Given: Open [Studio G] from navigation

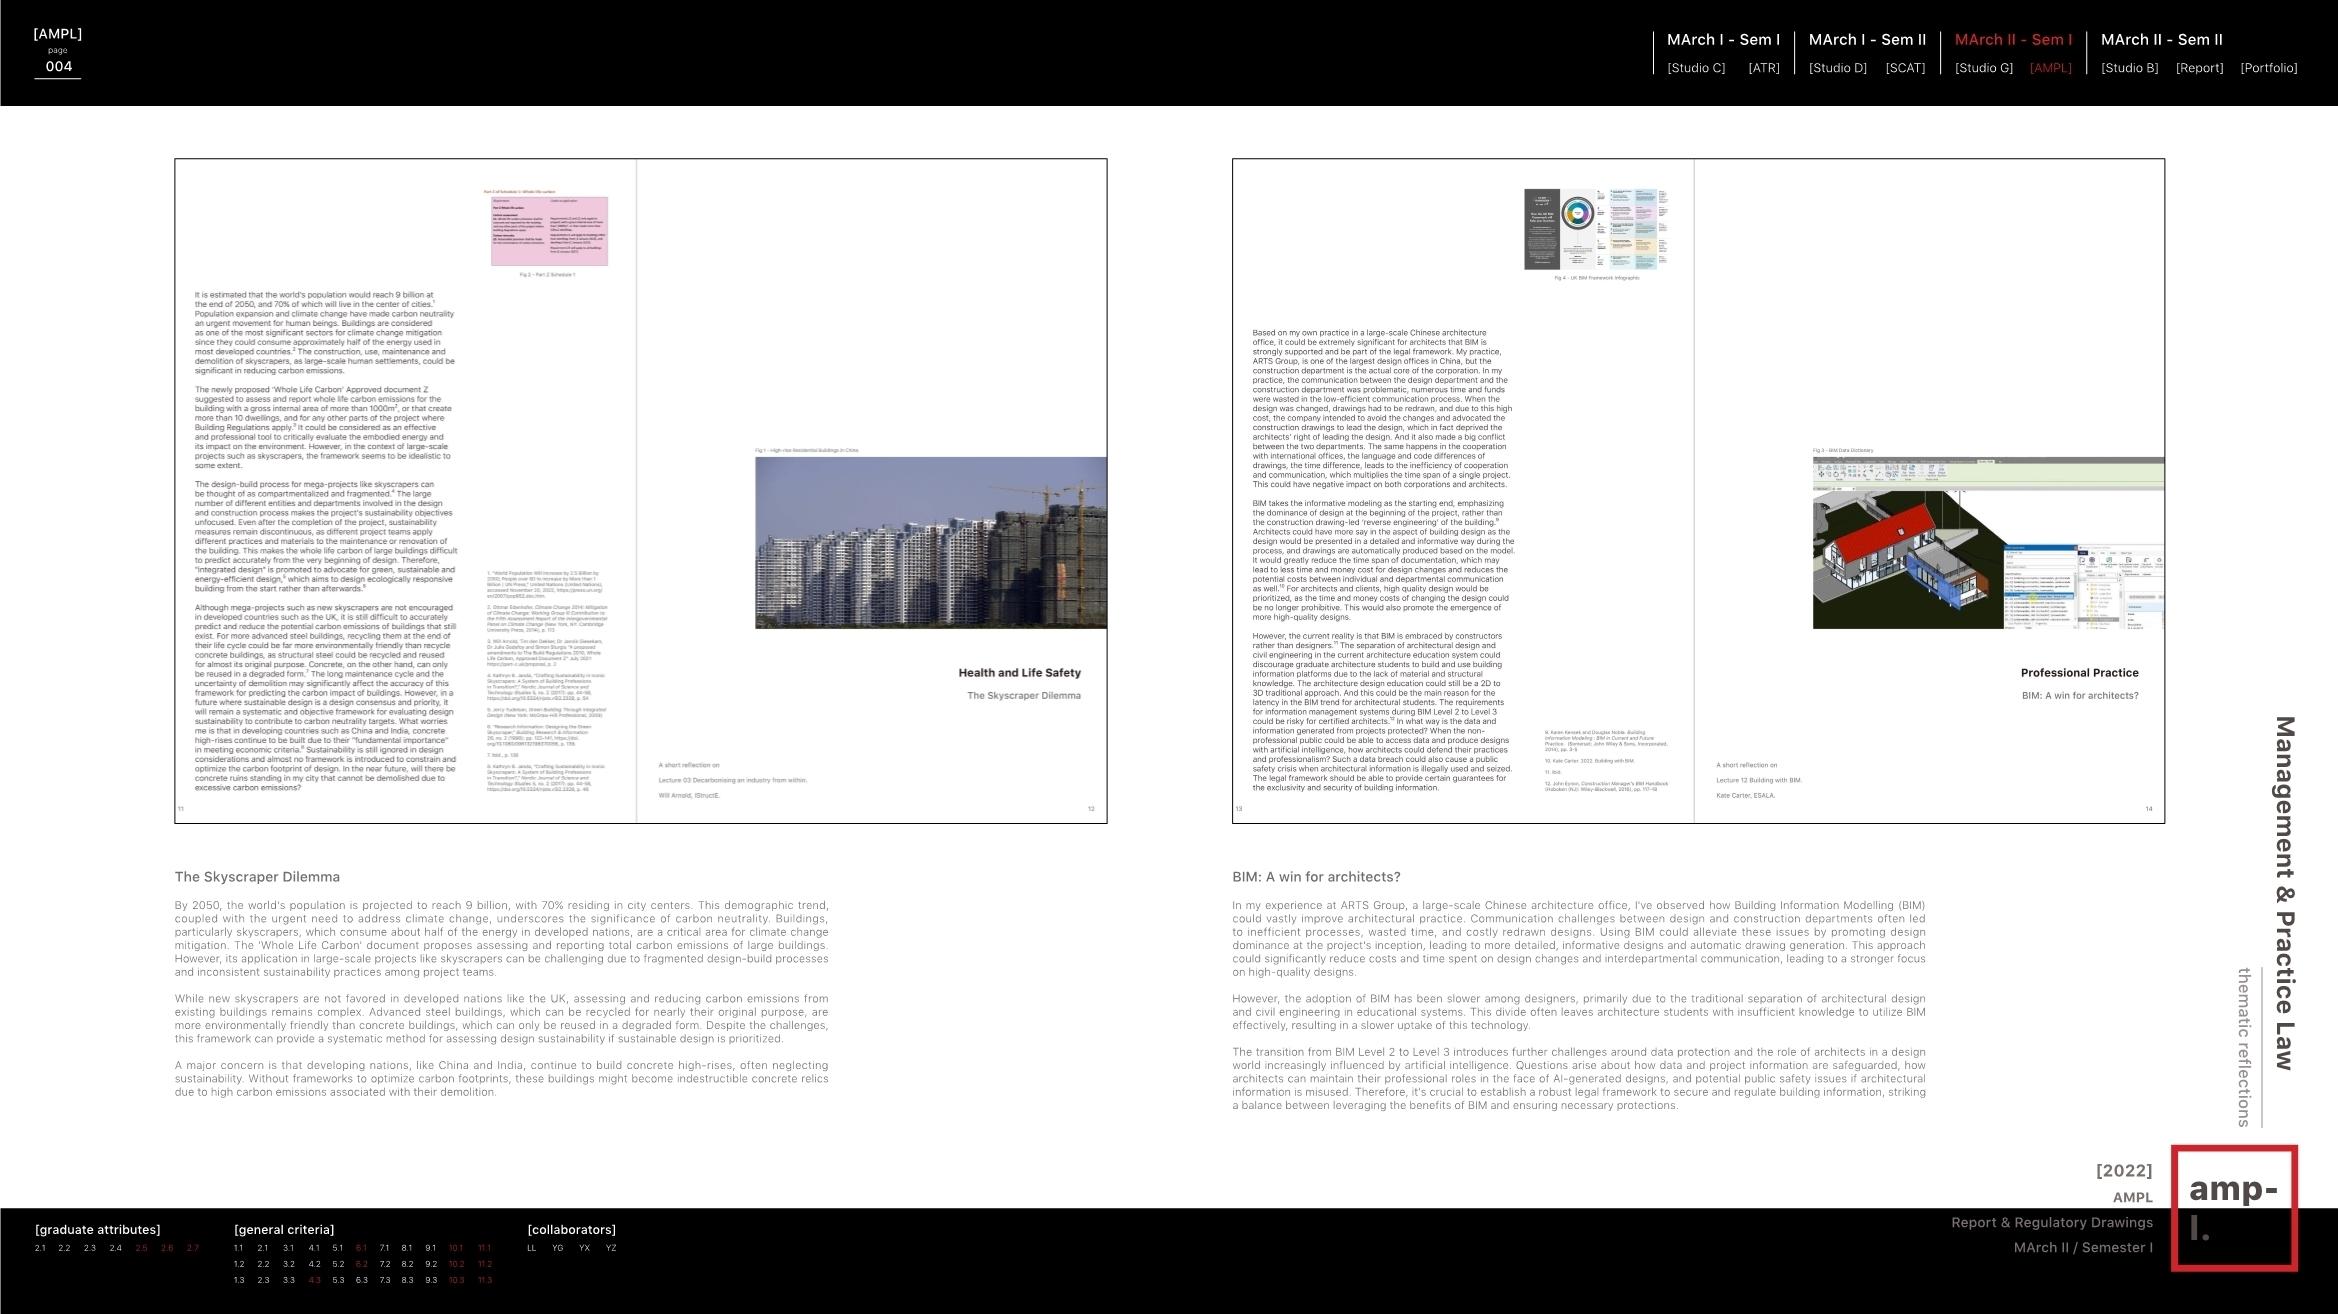Looking at the screenshot, I should pyautogui.click(x=1983, y=68).
